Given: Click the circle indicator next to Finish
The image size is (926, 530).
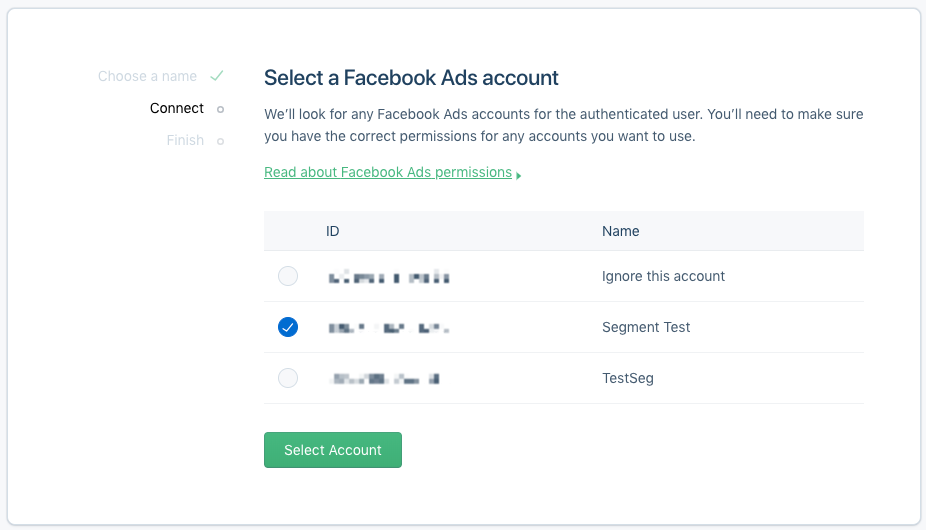Looking at the screenshot, I should pos(220,141).
